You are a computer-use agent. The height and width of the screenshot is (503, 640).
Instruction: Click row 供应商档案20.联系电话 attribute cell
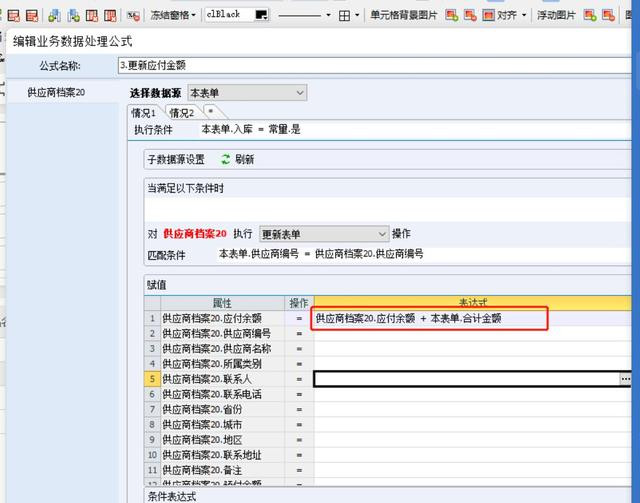tap(222, 394)
